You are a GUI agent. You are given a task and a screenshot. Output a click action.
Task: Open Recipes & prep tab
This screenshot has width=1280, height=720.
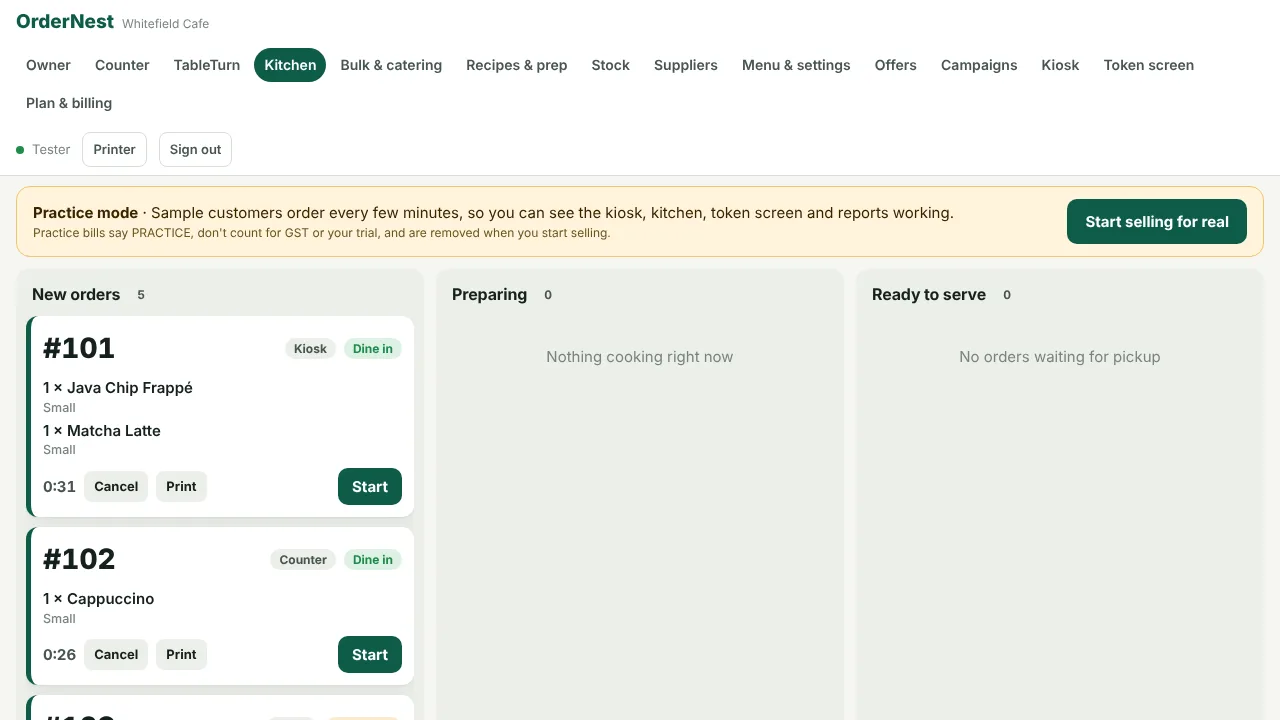click(x=517, y=65)
